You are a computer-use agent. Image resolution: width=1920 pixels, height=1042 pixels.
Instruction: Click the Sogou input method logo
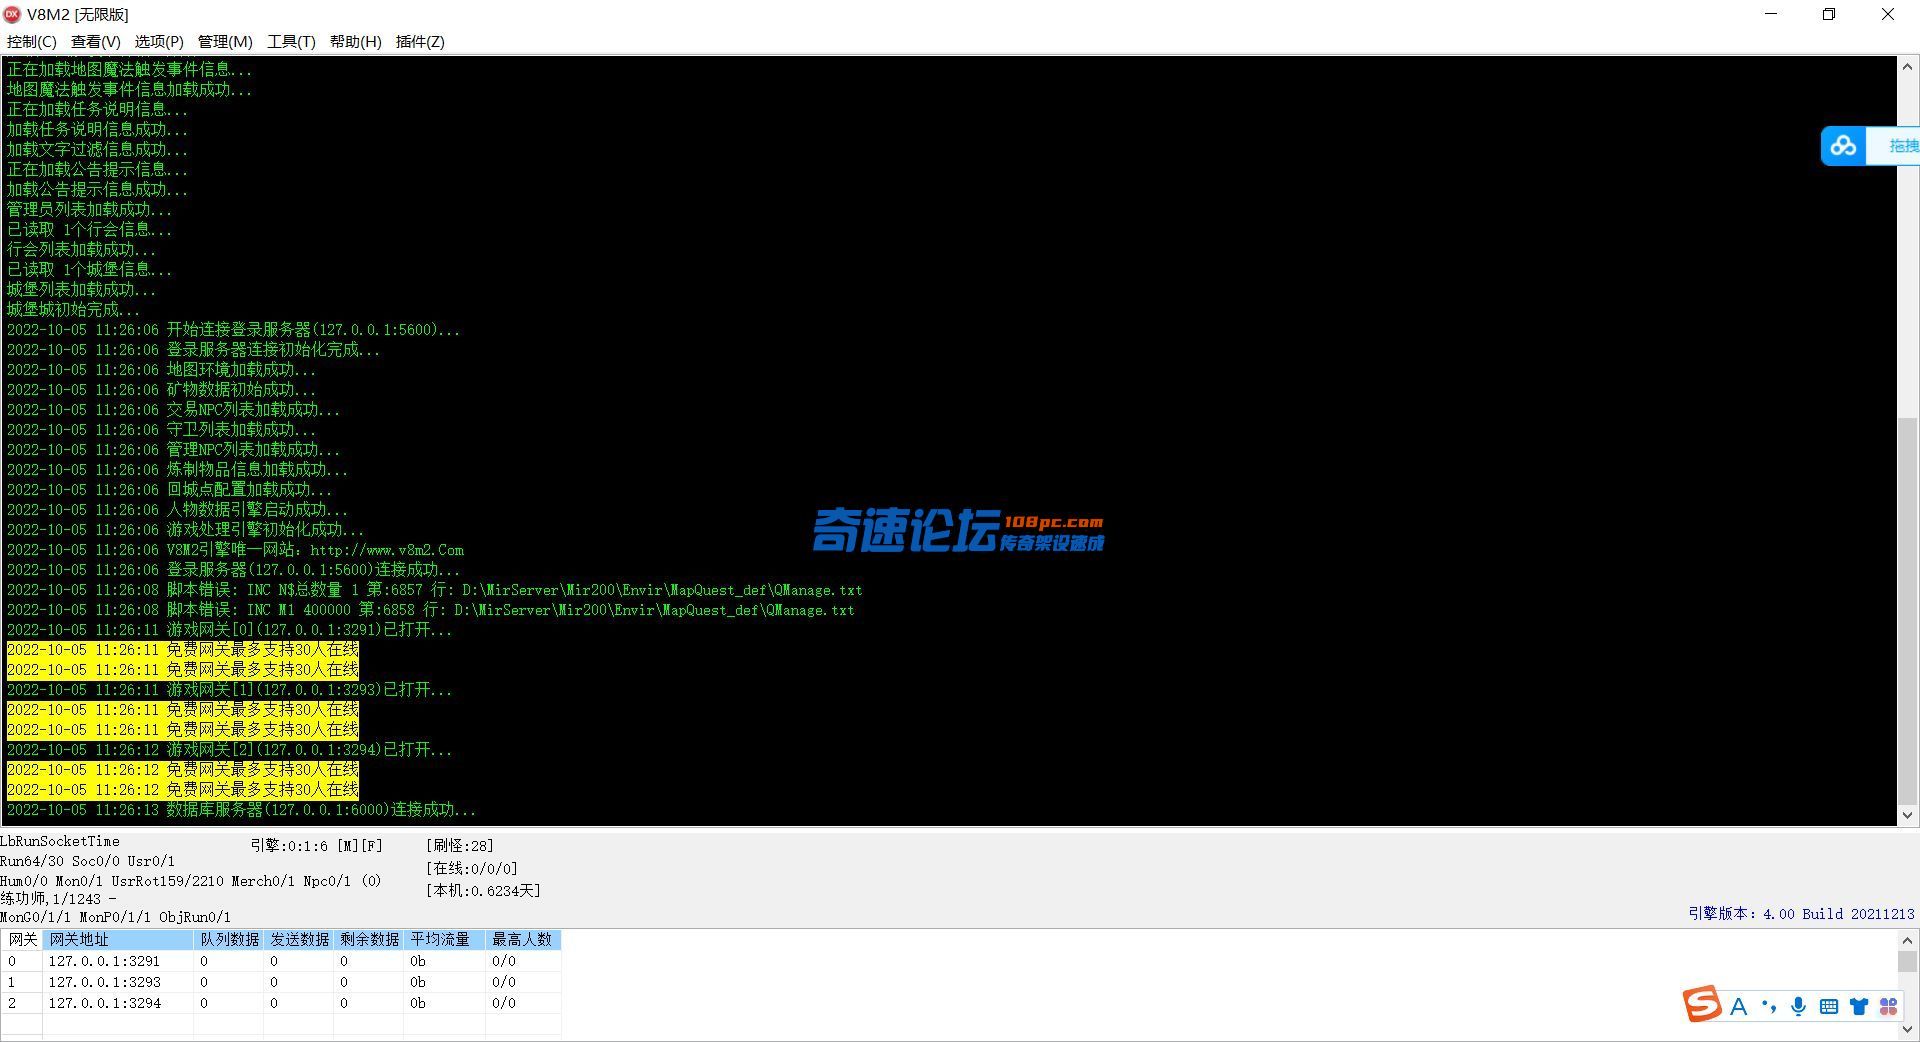[1702, 1004]
